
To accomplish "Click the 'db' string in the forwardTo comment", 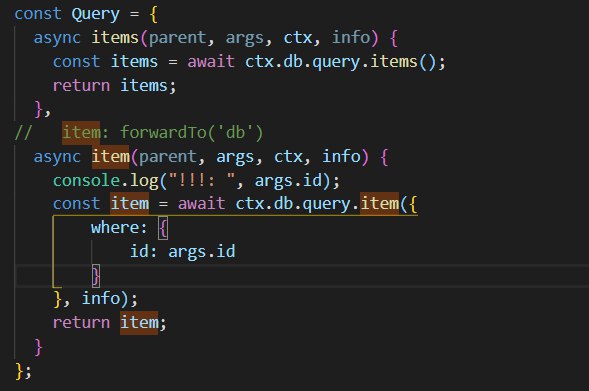I will [235, 132].
